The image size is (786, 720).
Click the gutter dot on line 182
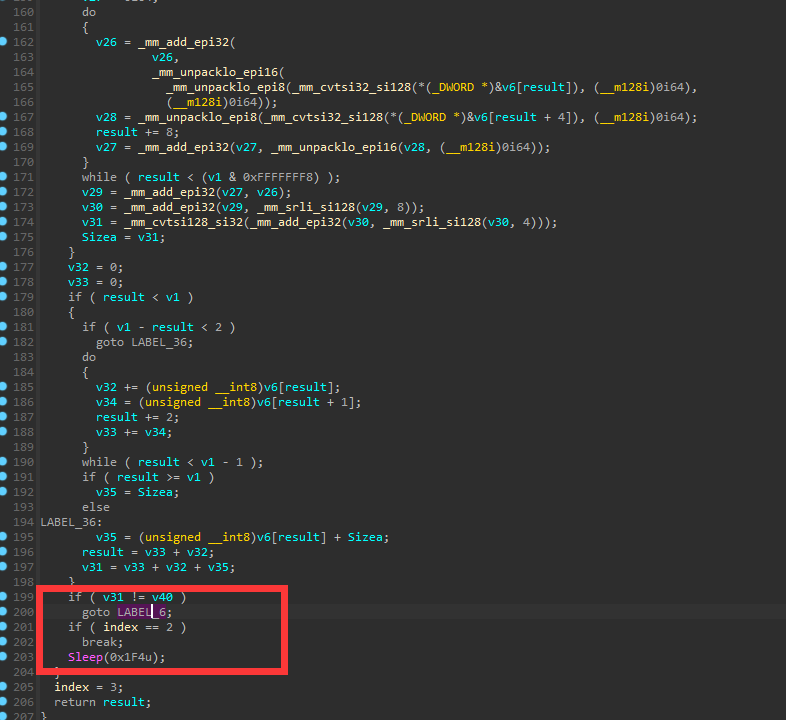(x=5, y=342)
